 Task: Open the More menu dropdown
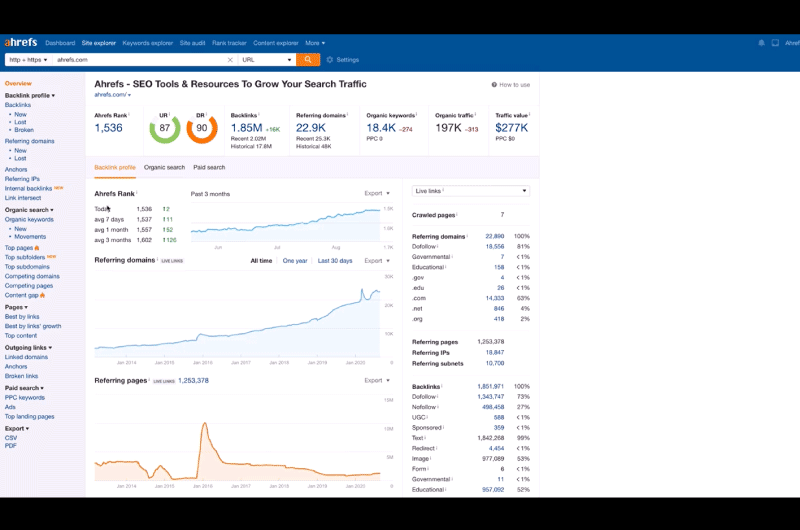click(315, 43)
